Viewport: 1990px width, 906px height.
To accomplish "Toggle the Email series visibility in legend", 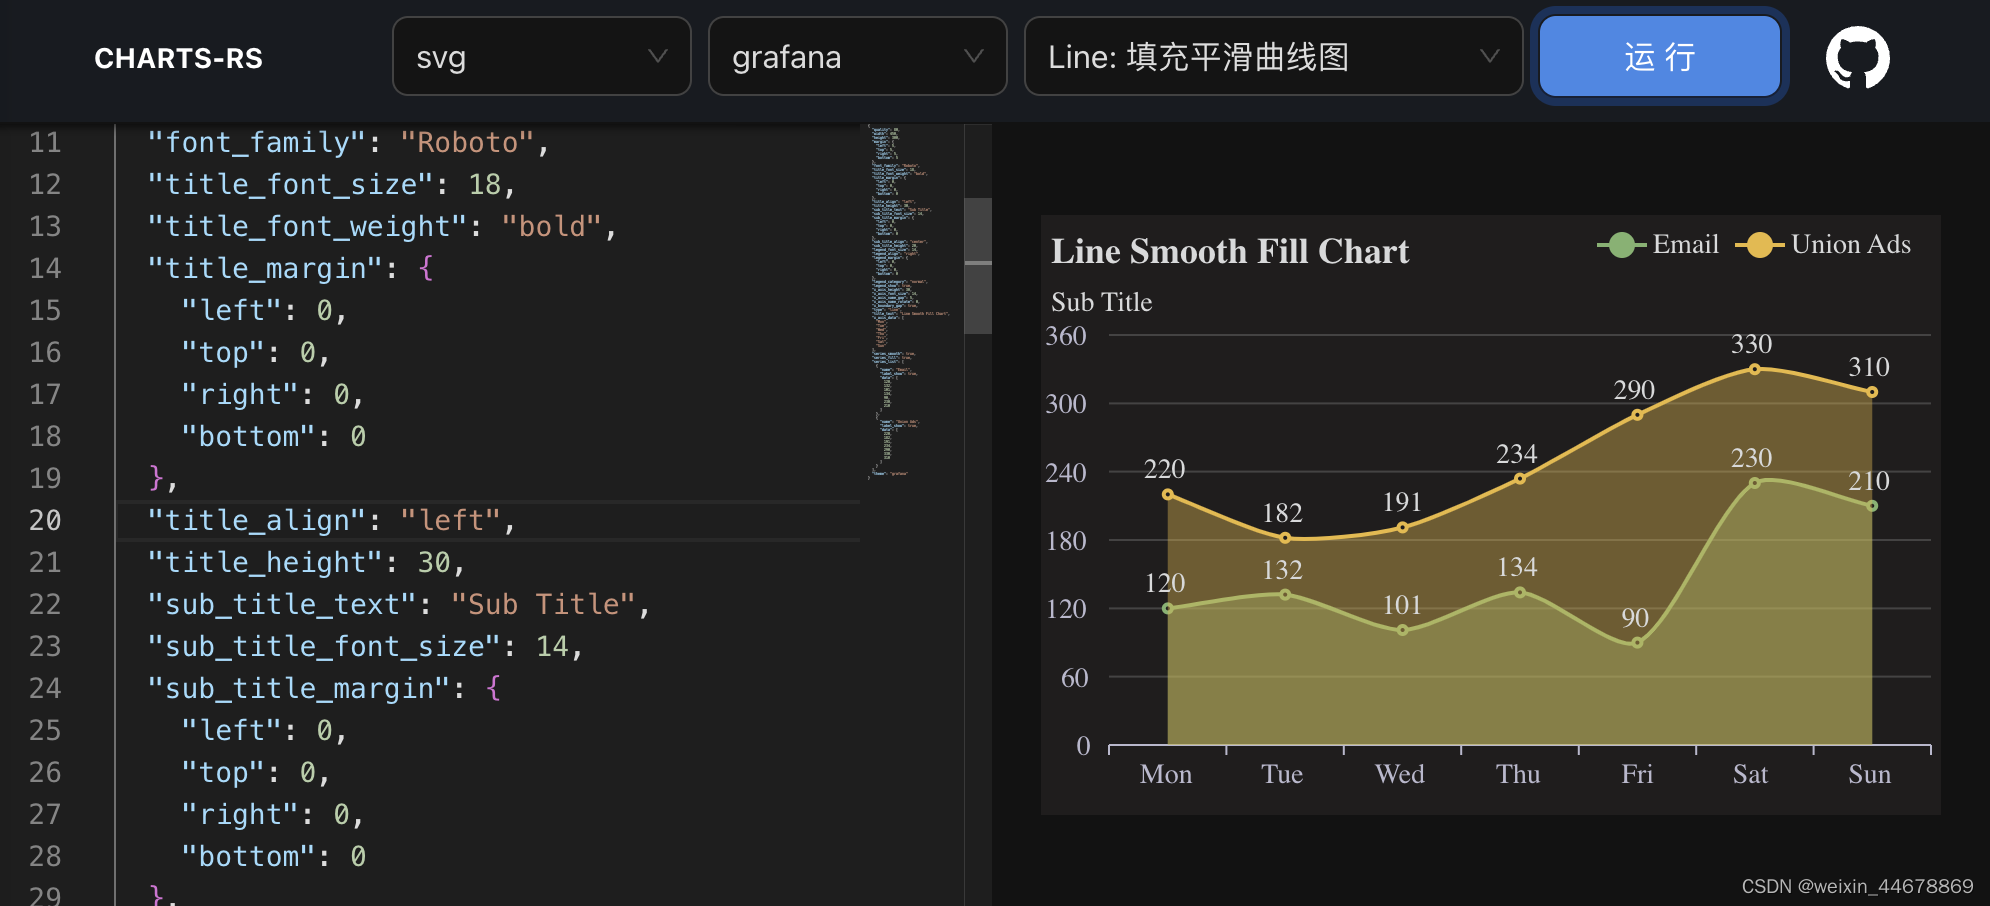I will pos(1687,244).
